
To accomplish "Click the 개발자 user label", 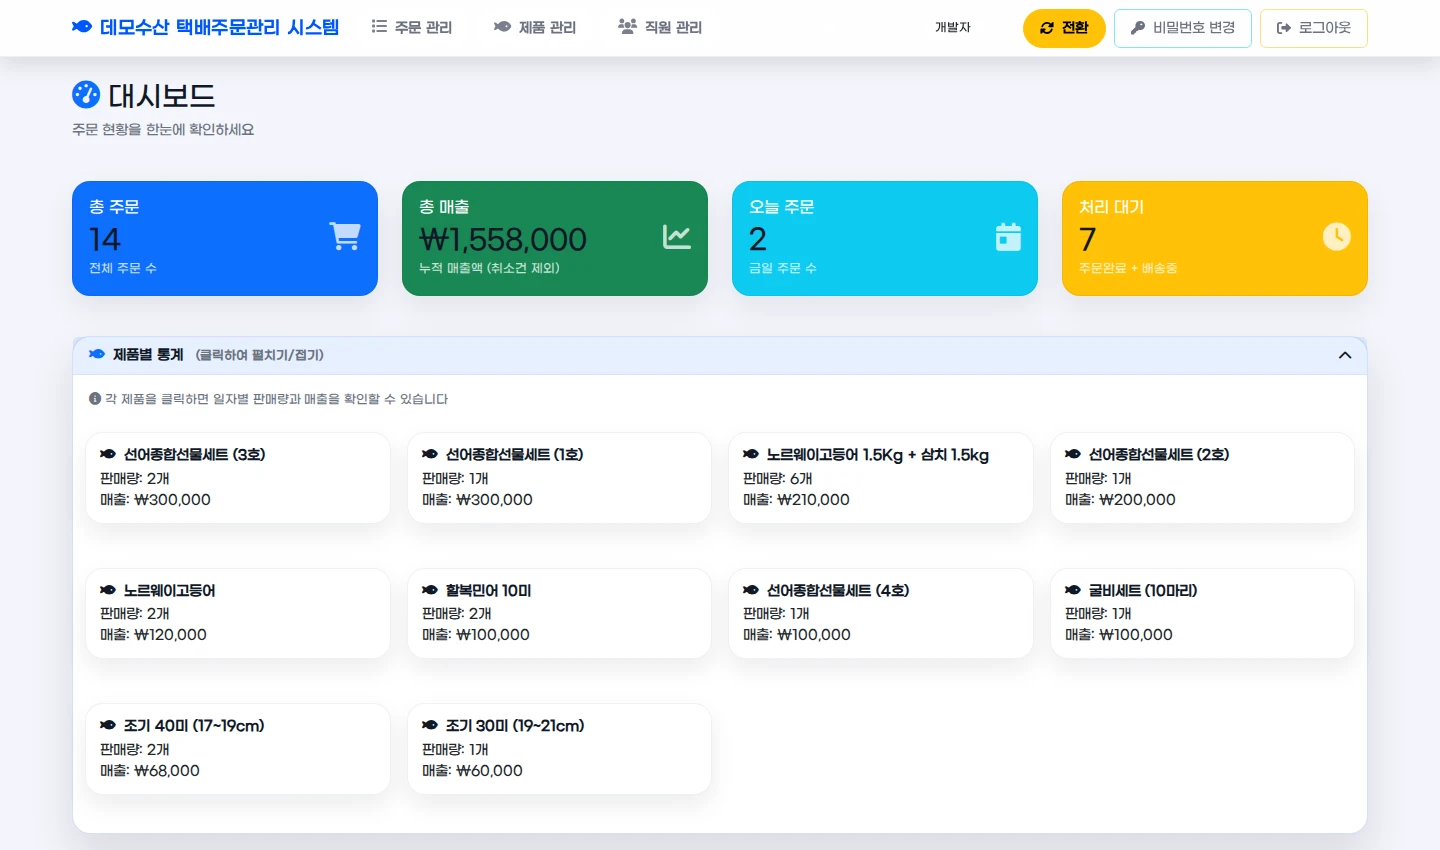I will tap(953, 27).
